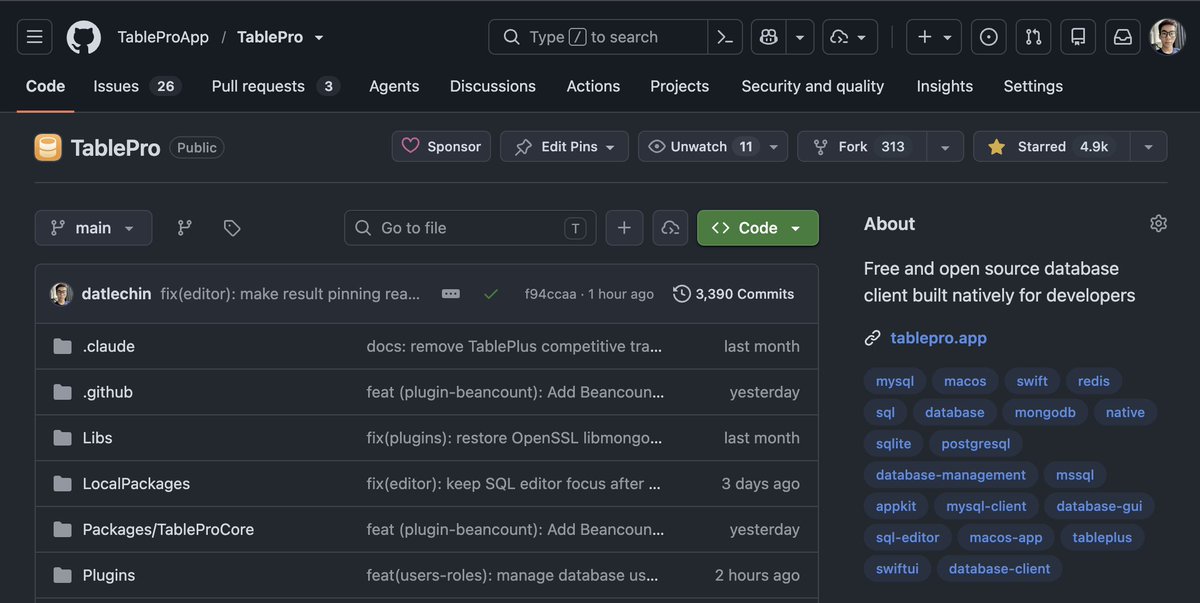Open the .github folder
This screenshot has width=1200, height=603.
pos(107,392)
